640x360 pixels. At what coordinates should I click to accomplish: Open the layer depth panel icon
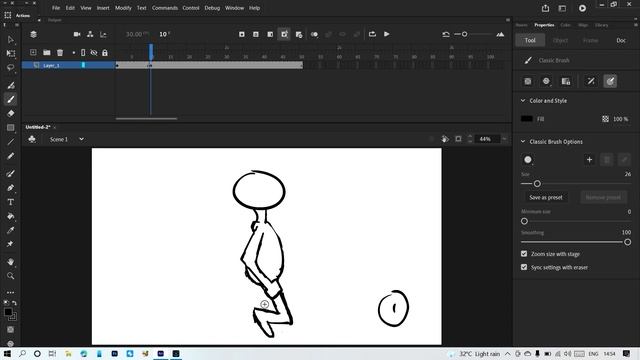[x=103, y=34]
